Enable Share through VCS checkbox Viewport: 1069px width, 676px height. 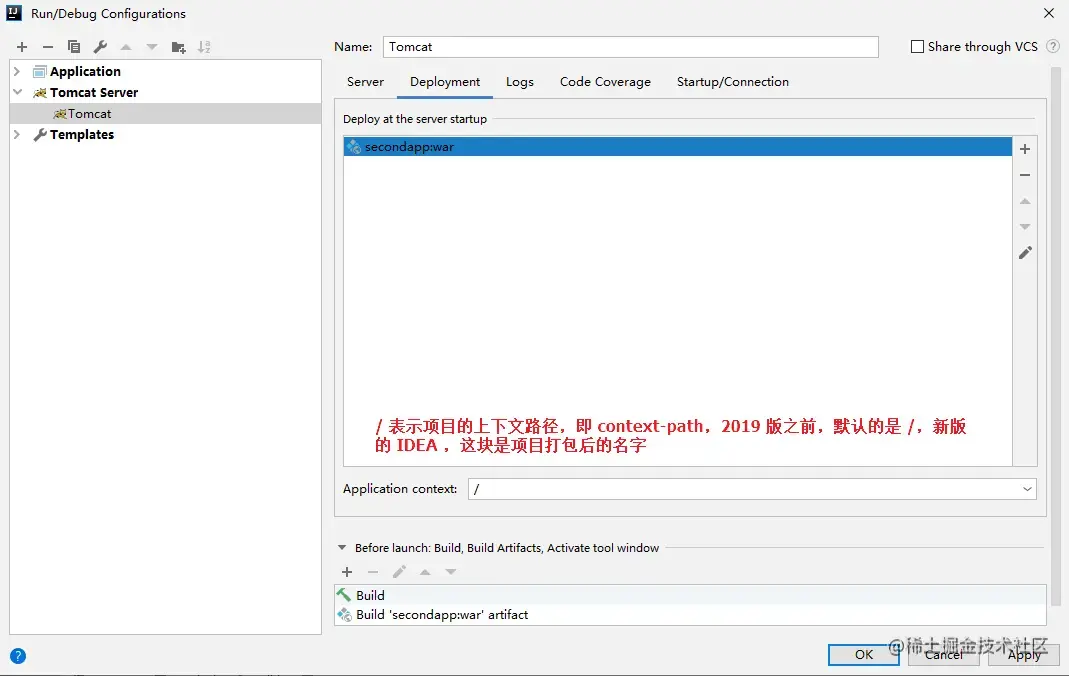(x=918, y=46)
